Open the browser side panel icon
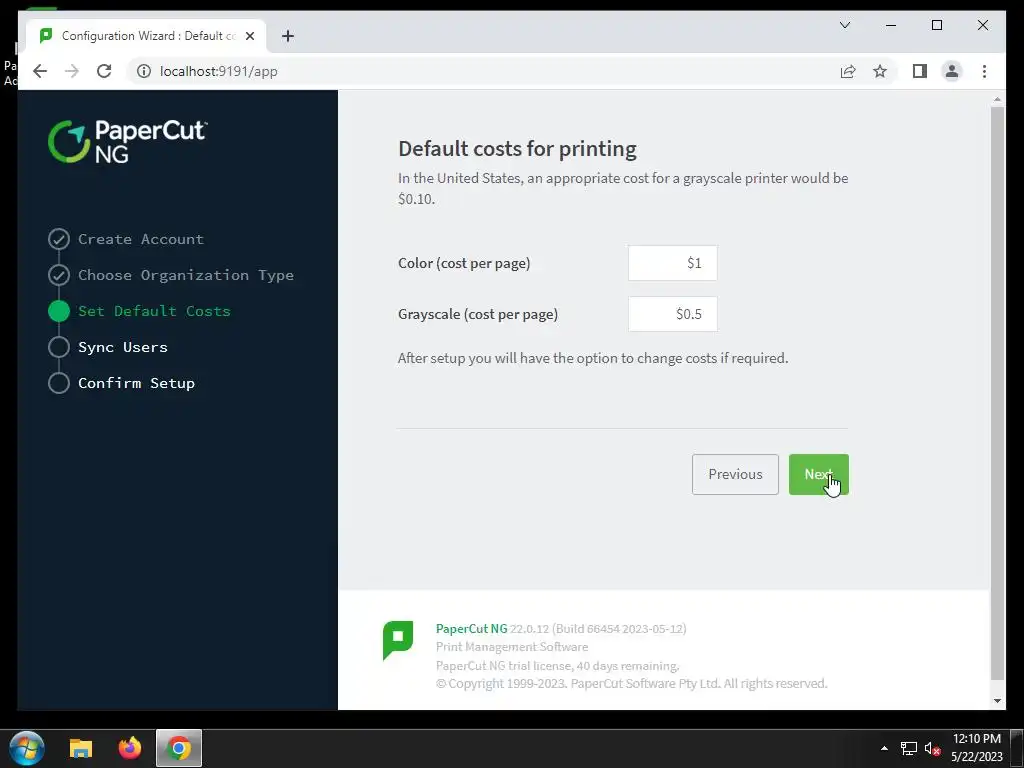1024x768 pixels. click(x=920, y=71)
